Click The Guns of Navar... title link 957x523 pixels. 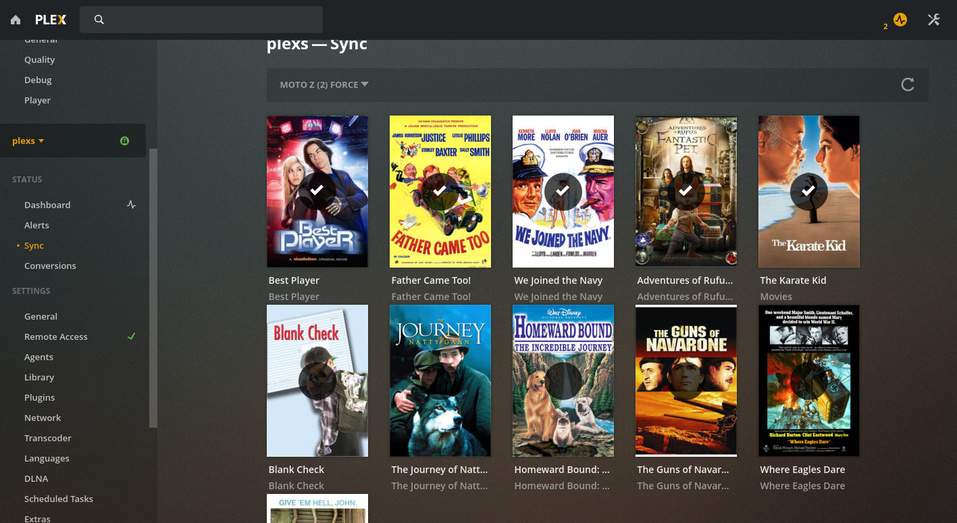click(683, 470)
